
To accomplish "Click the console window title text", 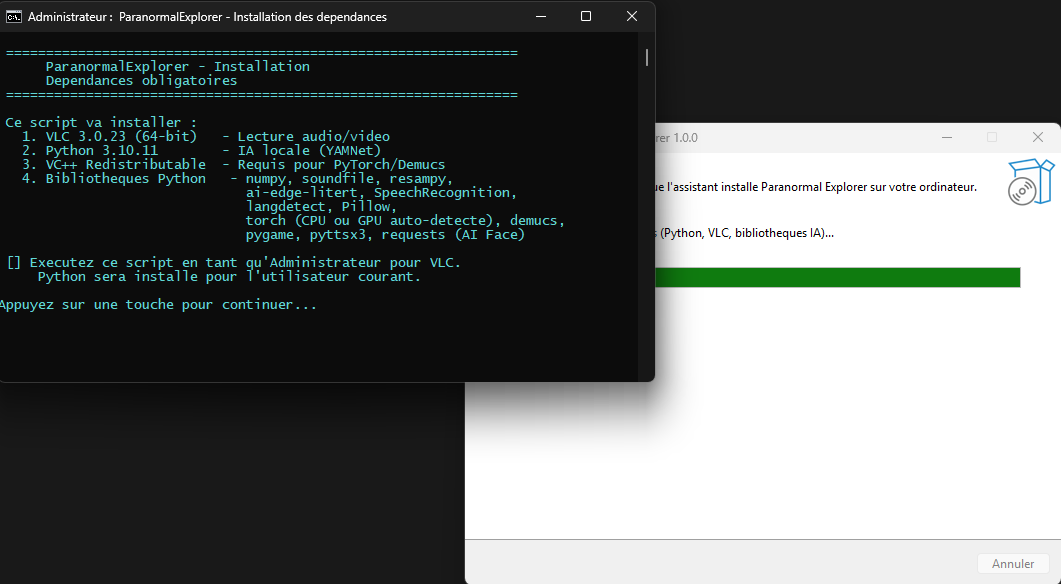I will (x=207, y=17).
